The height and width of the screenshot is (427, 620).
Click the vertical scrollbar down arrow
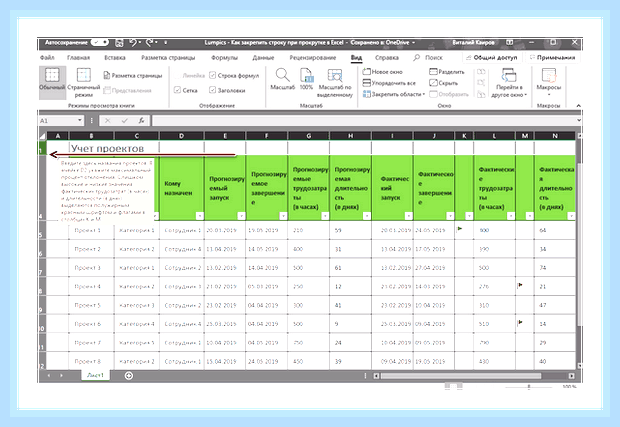(579, 366)
